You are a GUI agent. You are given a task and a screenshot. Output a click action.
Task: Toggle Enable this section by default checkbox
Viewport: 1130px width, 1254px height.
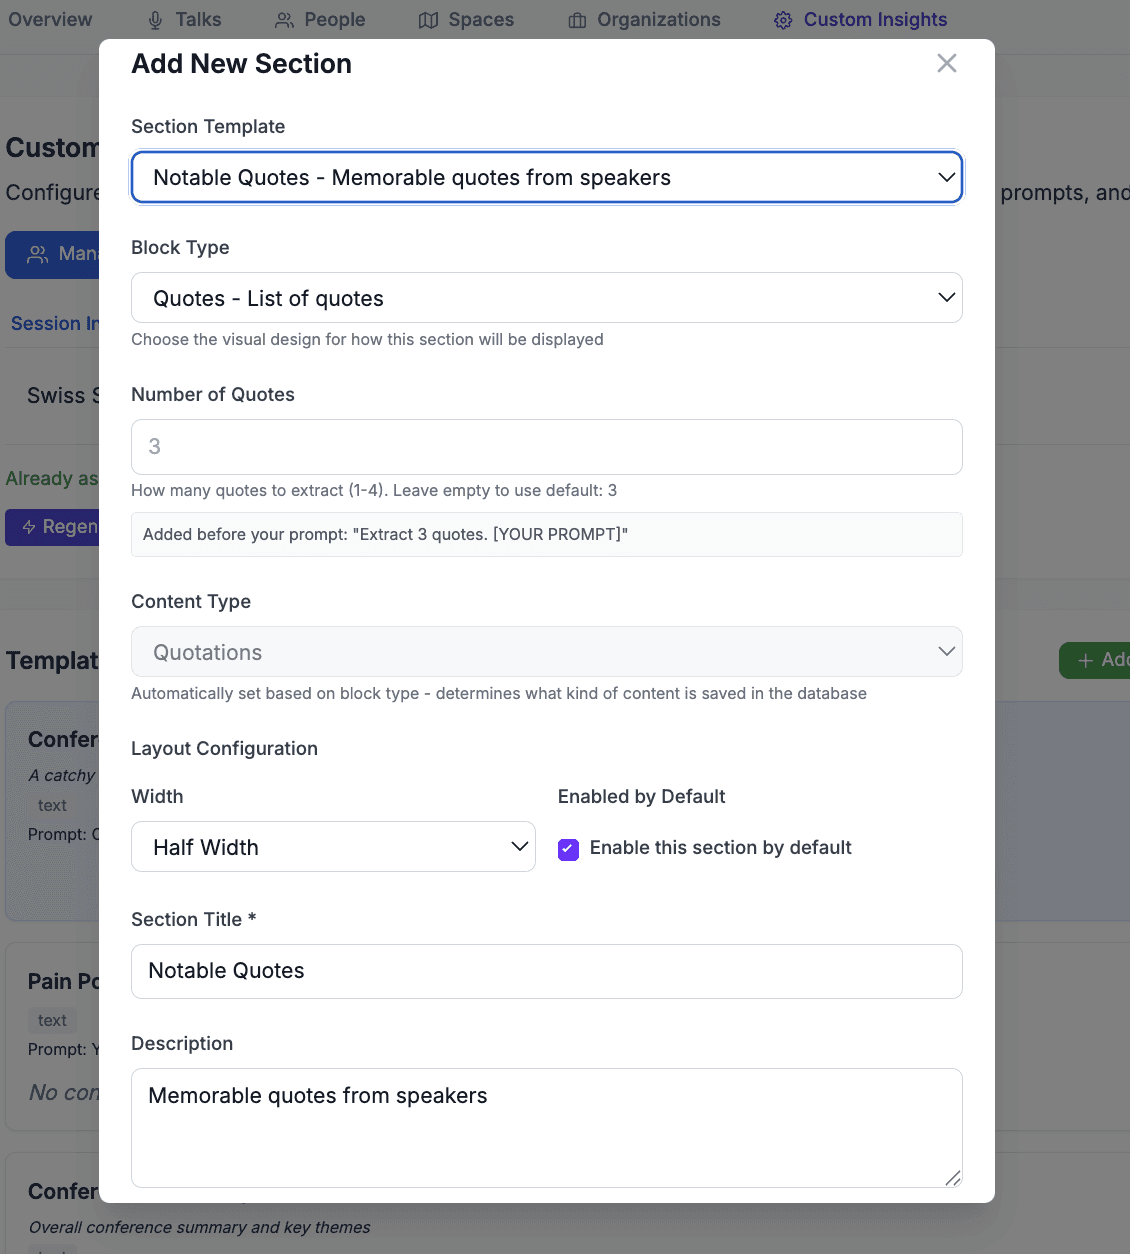click(x=568, y=849)
